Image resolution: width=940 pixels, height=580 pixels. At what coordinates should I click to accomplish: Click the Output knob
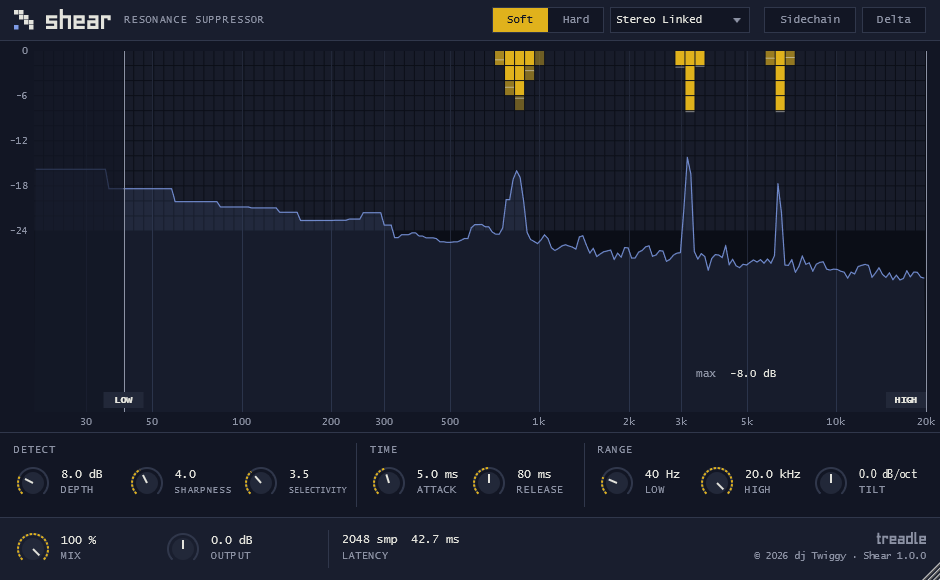[x=183, y=548]
